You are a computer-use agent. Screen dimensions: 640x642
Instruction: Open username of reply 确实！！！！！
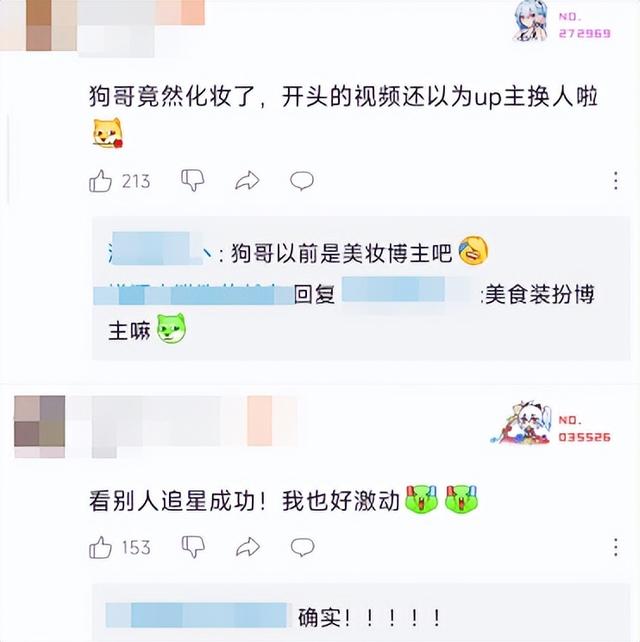coord(197,615)
